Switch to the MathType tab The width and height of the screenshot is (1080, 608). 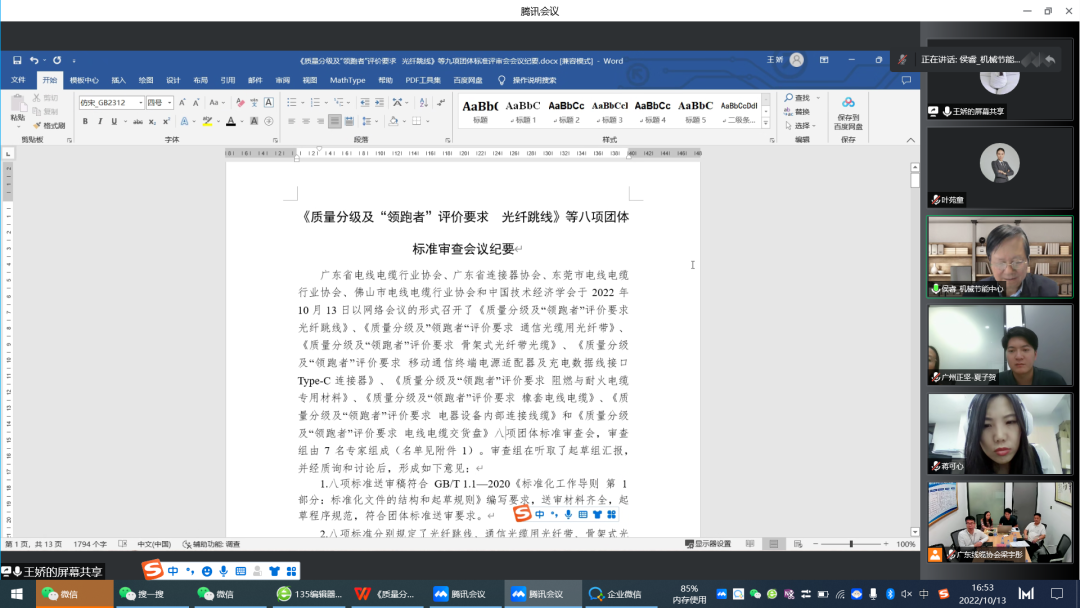[x=347, y=80]
